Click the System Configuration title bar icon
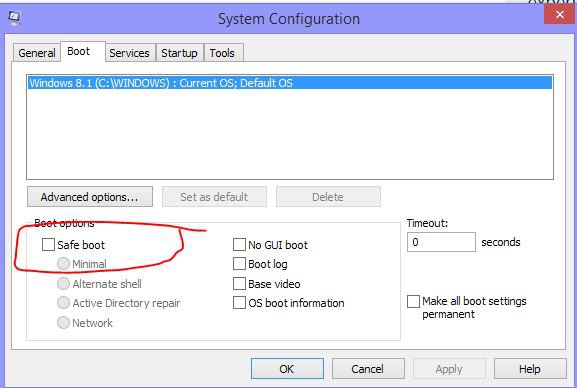 15,18
